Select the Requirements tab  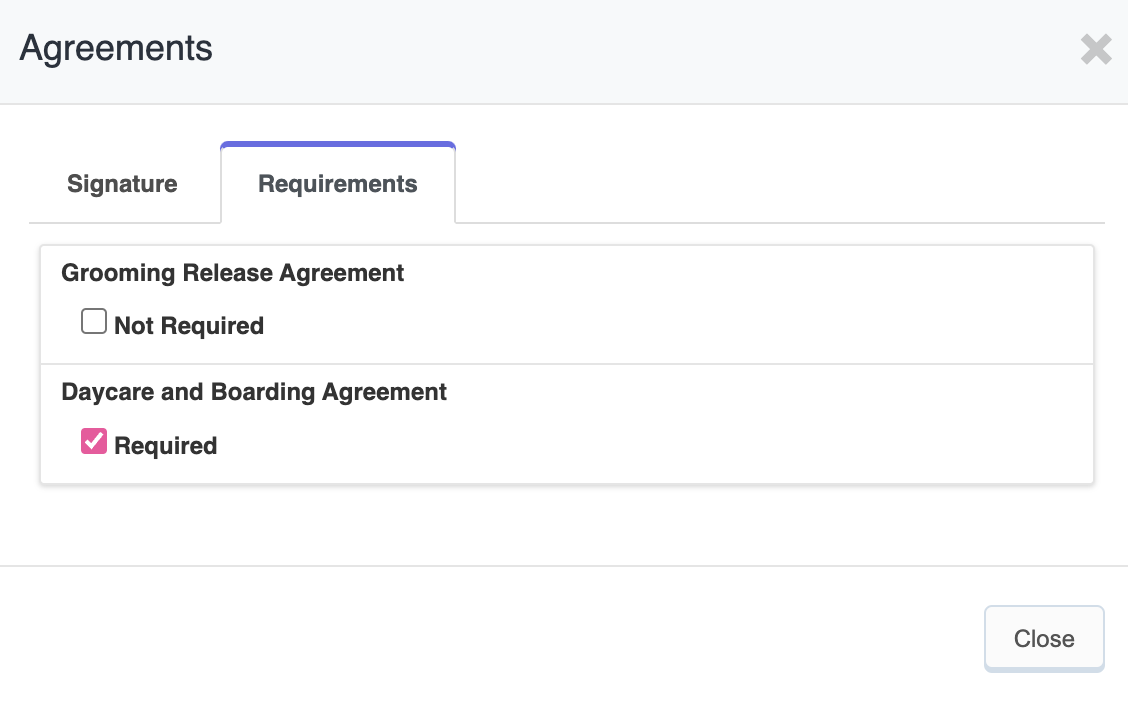click(338, 184)
